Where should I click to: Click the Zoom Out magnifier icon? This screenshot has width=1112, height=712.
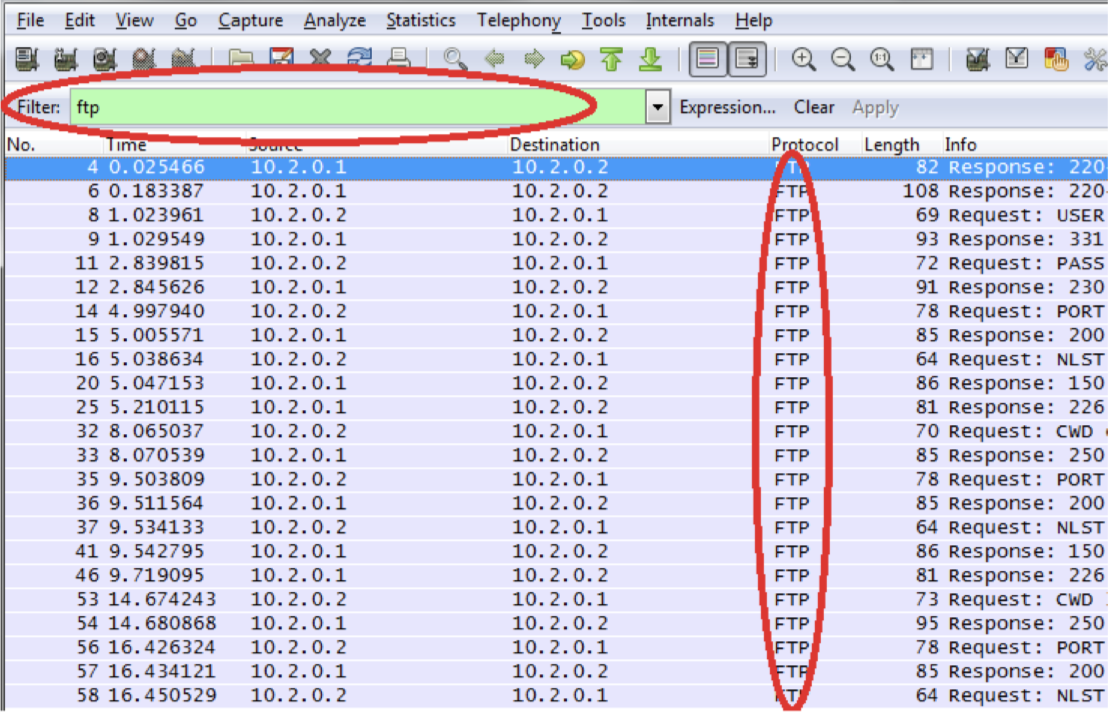(x=843, y=60)
